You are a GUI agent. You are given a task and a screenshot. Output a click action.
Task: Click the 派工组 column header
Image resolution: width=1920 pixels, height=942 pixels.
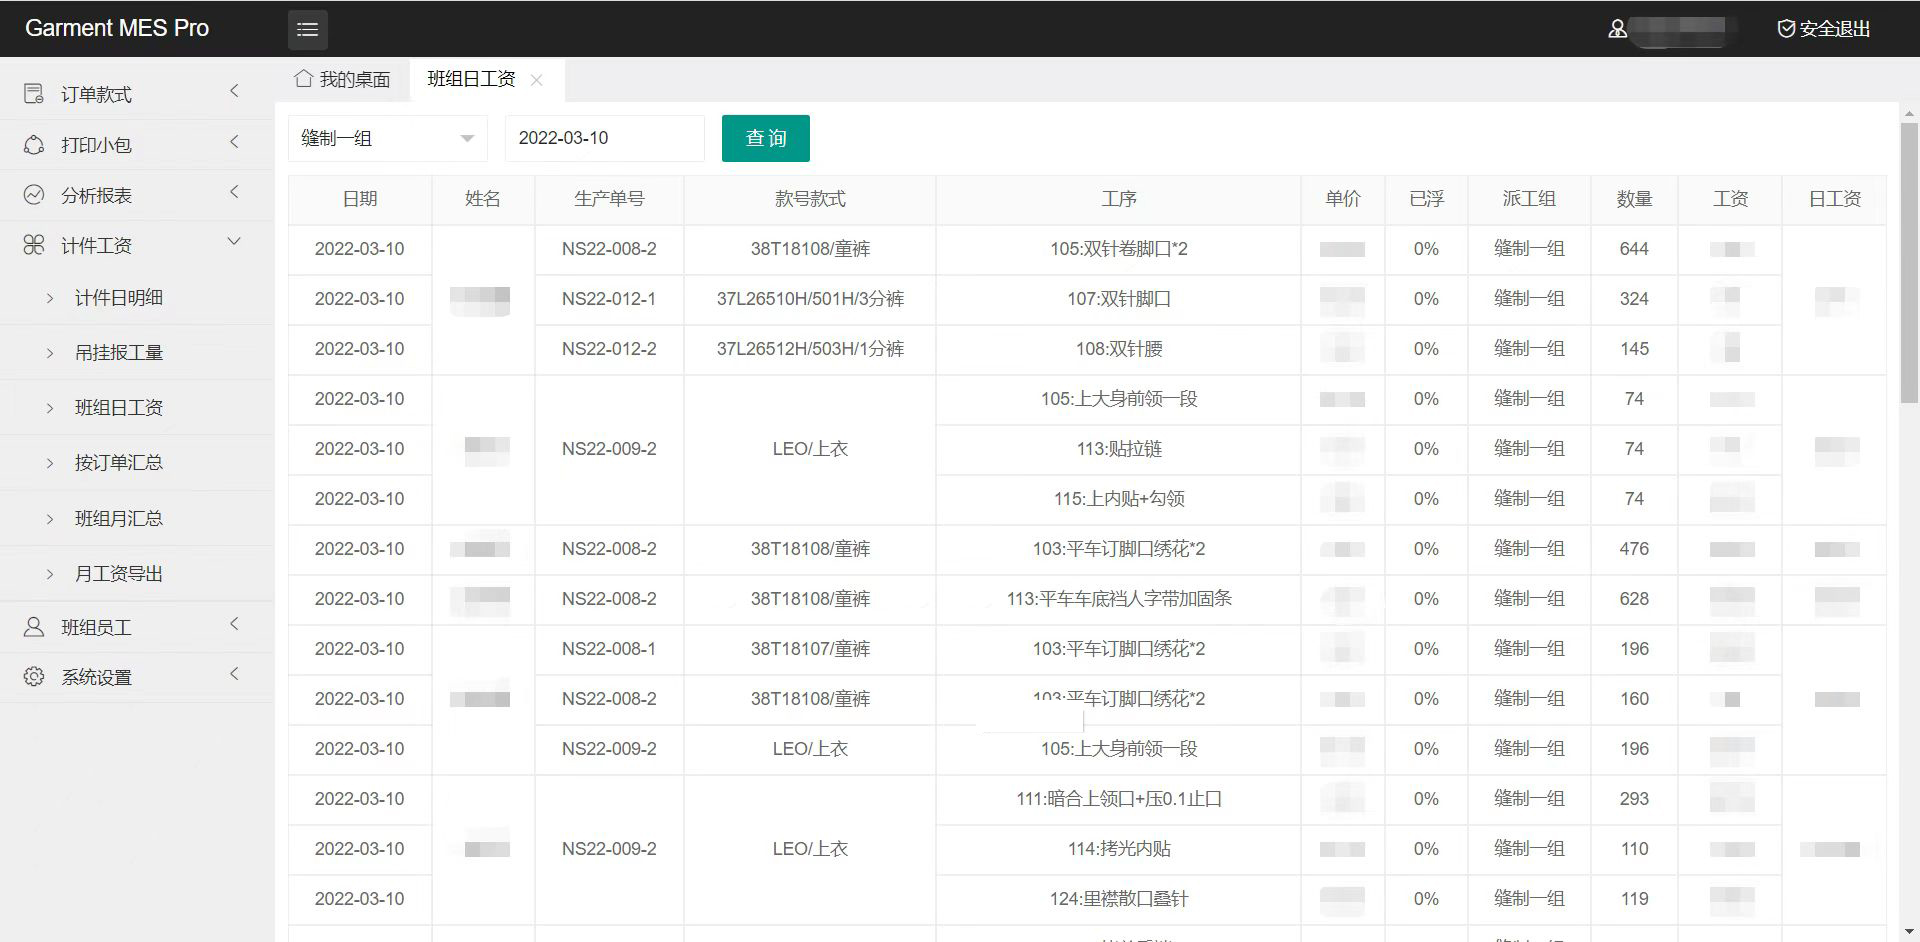tap(1529, 199)
